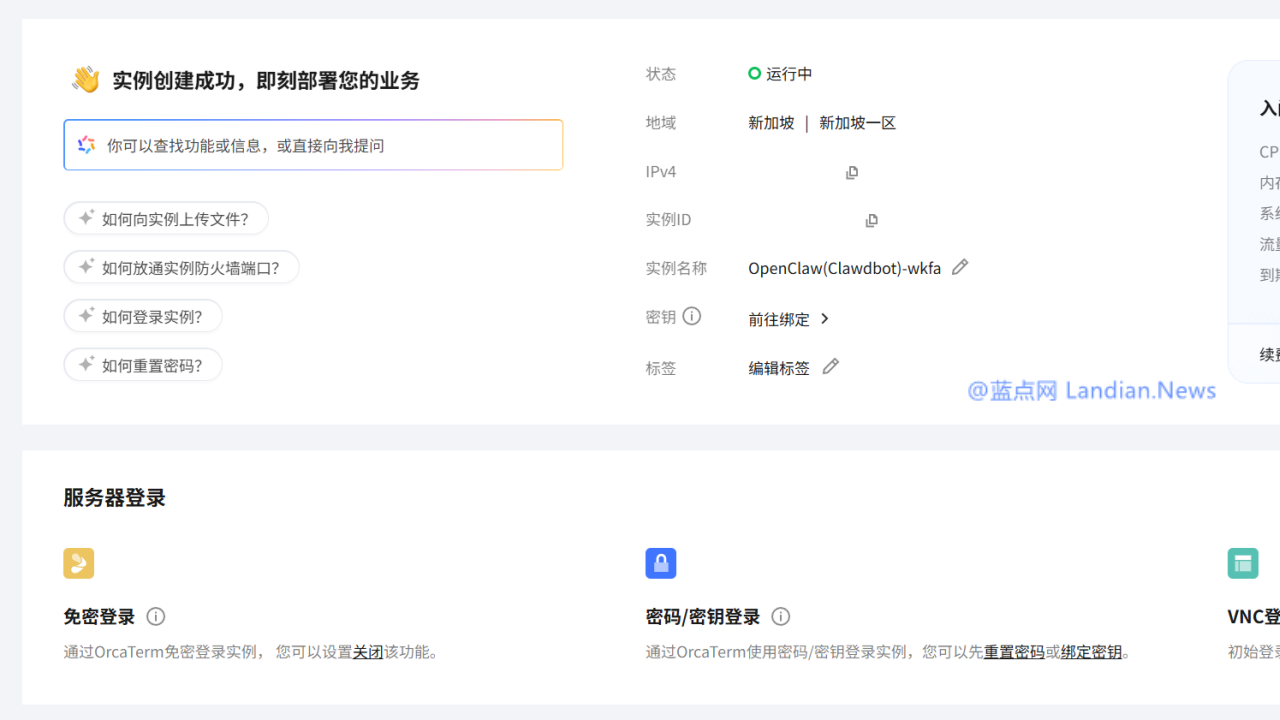Select the green VNC登录 terminal icon
The width and height of the screenshot is (1280, 720).
click(1242, 563)
